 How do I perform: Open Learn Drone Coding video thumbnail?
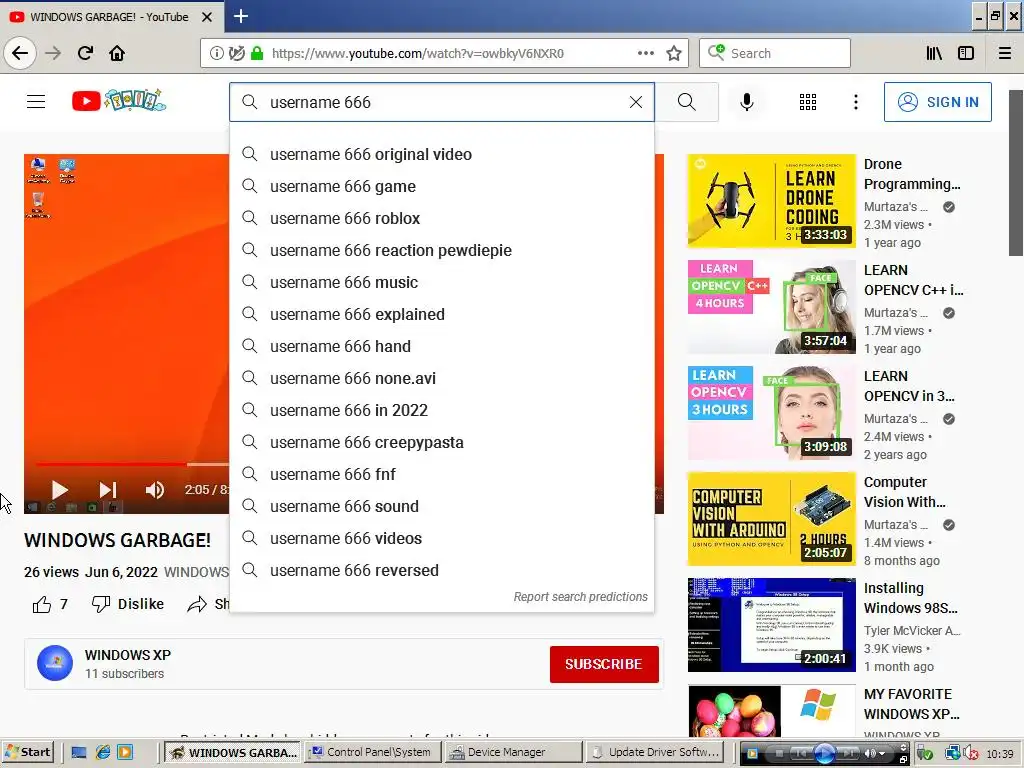[x=771, y=200]
